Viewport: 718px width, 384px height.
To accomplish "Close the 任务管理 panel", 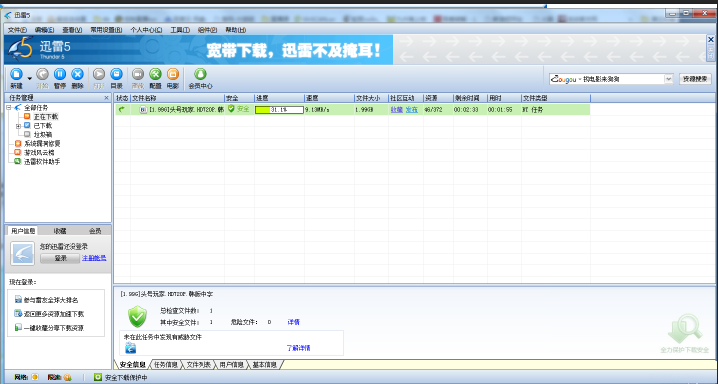I will 107,97.
